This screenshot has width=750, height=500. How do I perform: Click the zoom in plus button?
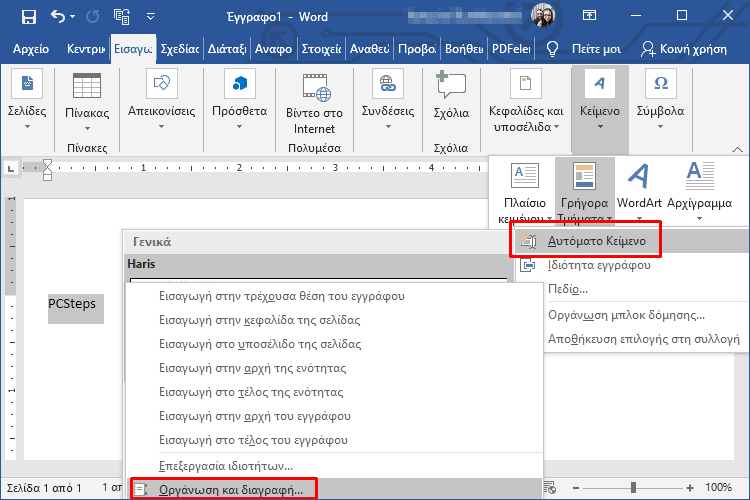coord(690,488)
